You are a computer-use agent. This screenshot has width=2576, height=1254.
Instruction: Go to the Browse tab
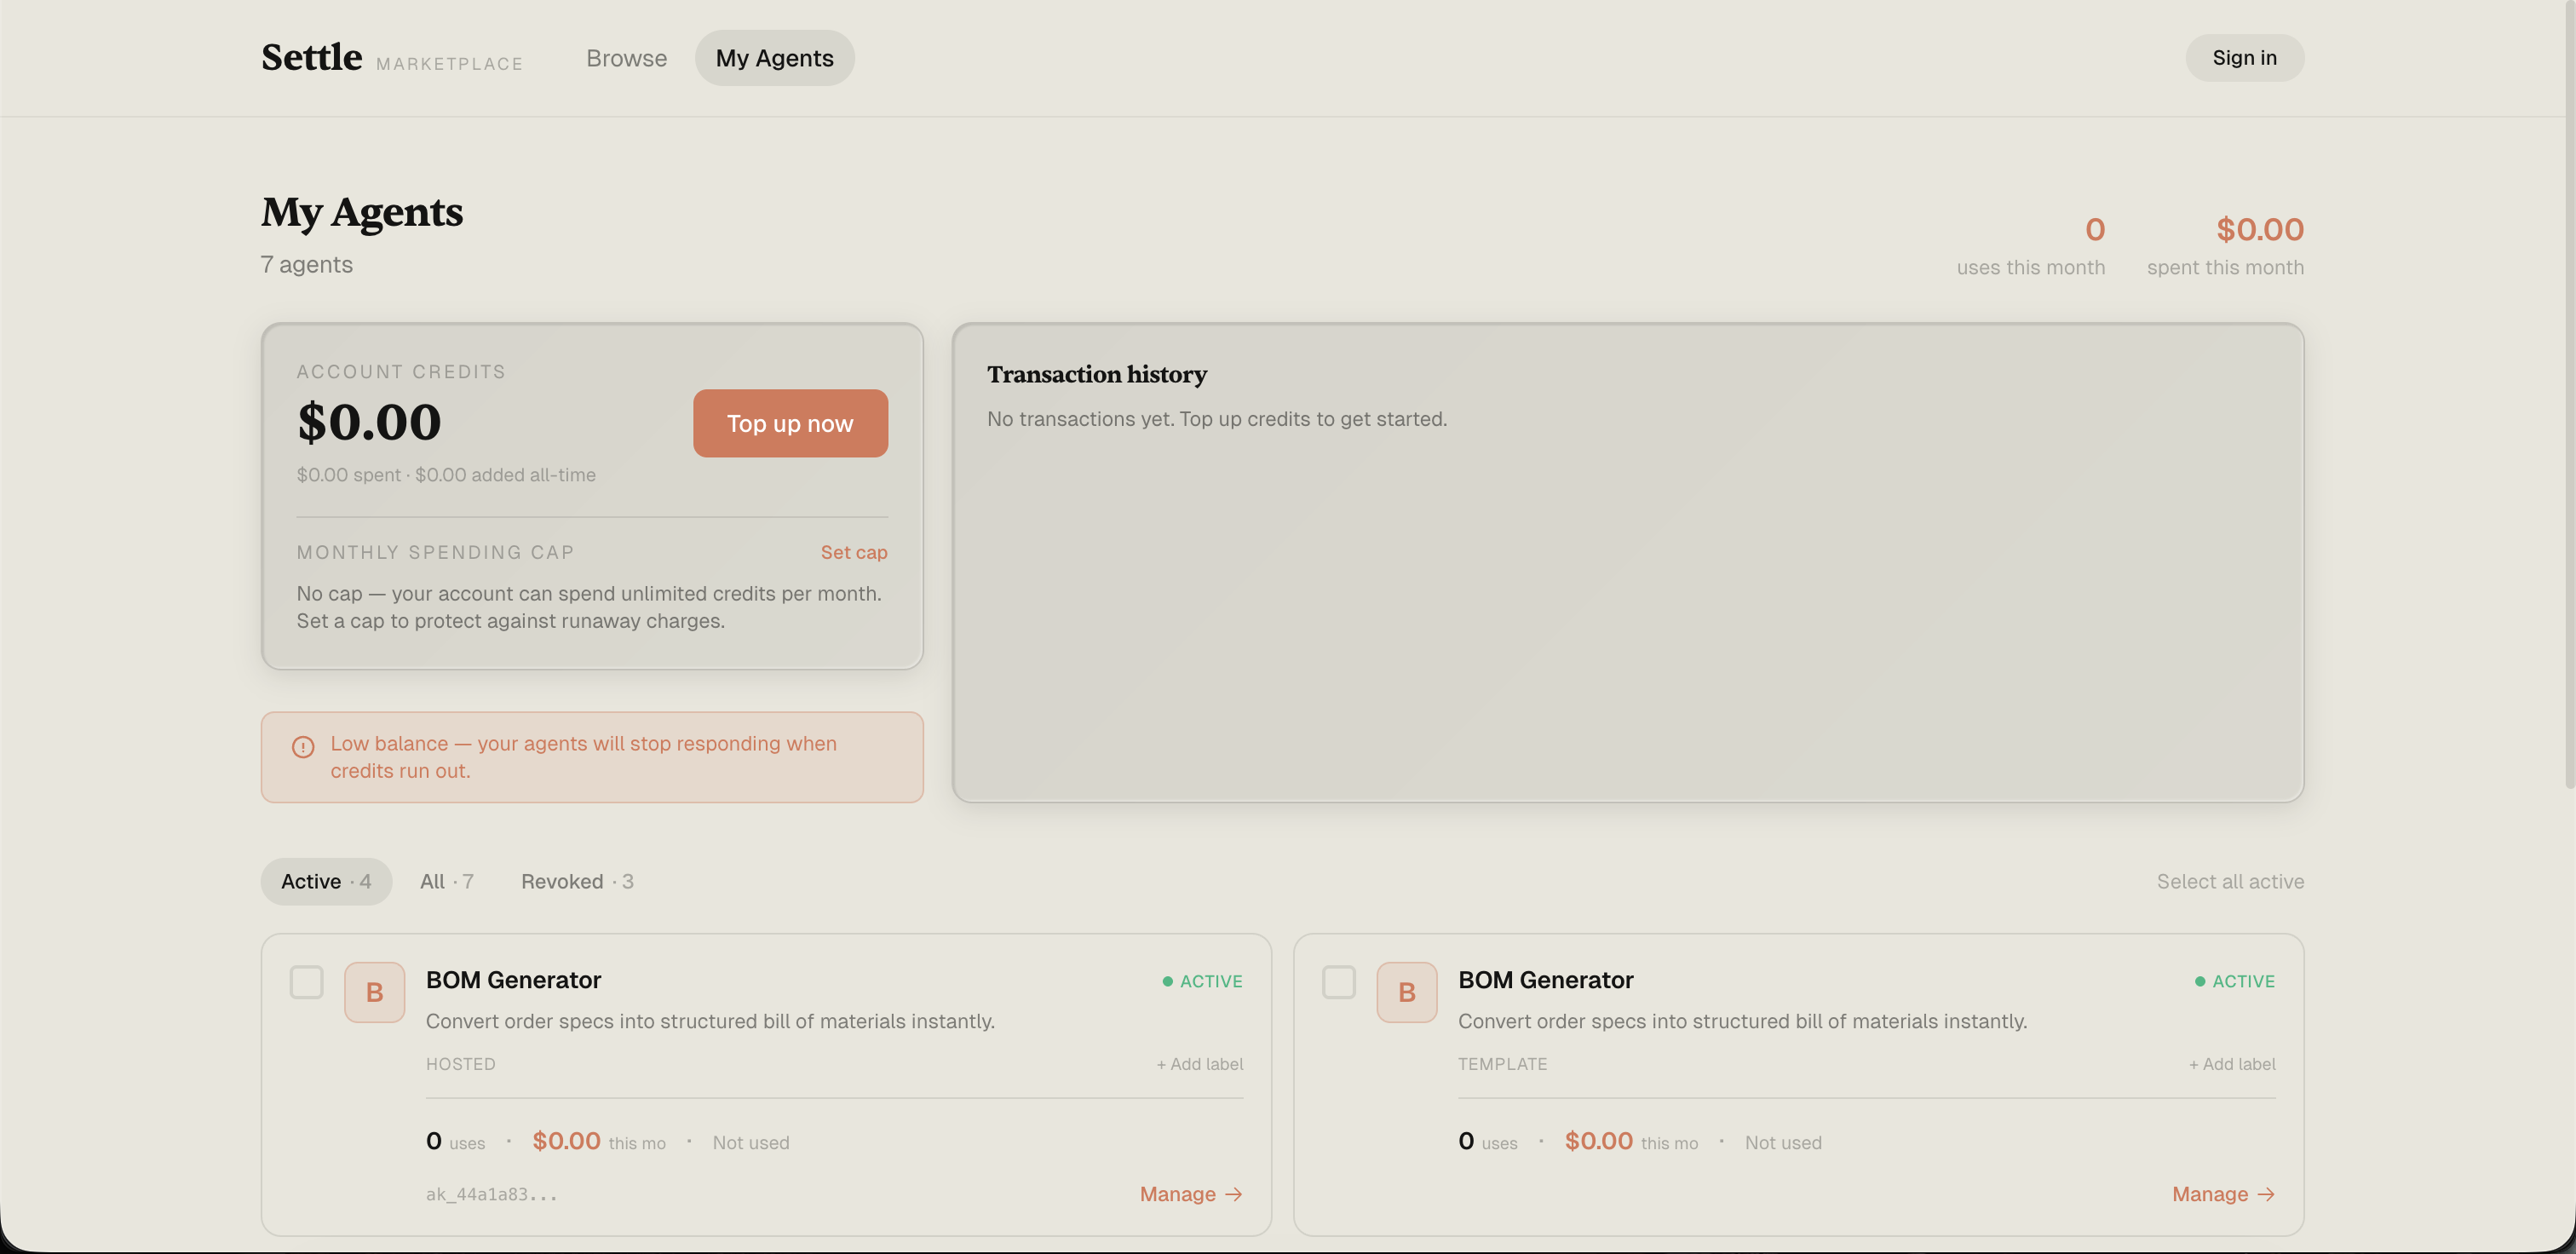626,58
